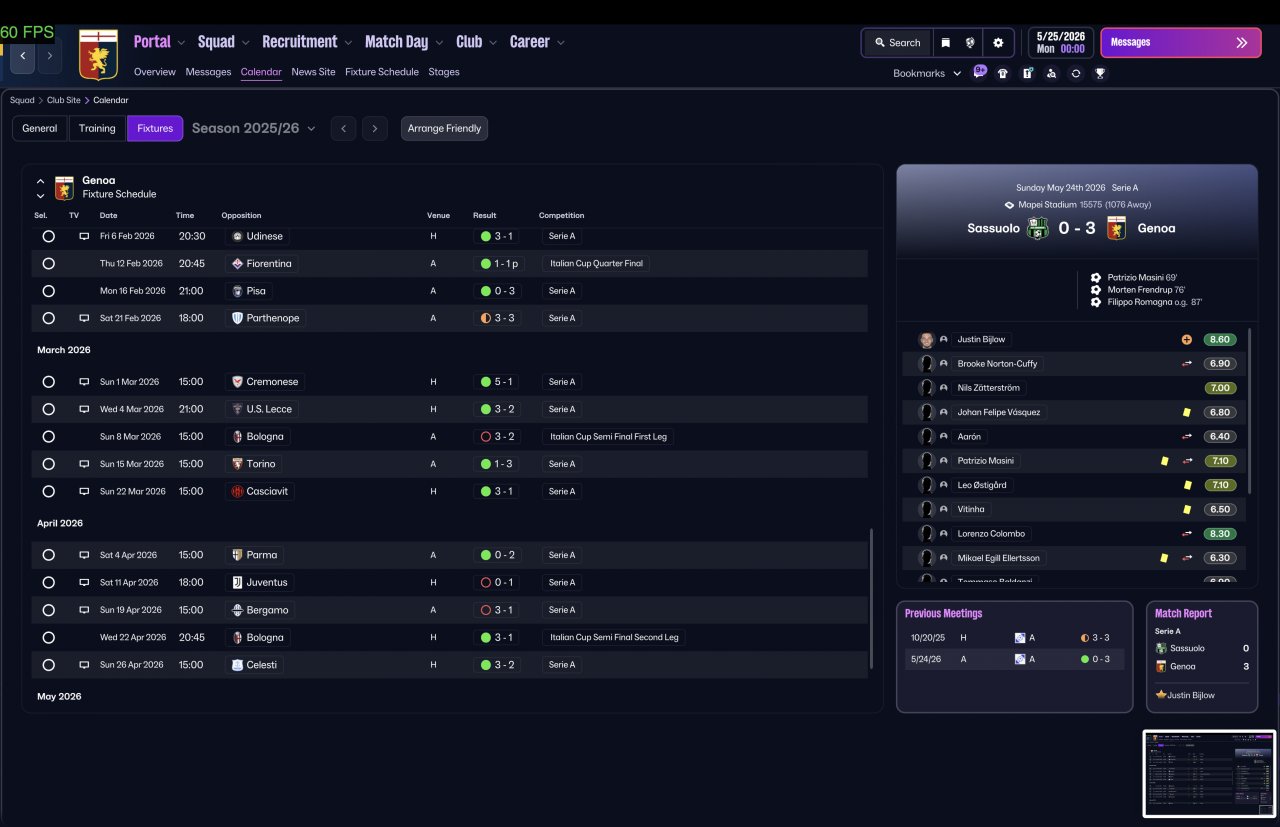The width and height of the screenshot is (1280, 827).
Task: Switch to the General tab
Action: [40, 128]
